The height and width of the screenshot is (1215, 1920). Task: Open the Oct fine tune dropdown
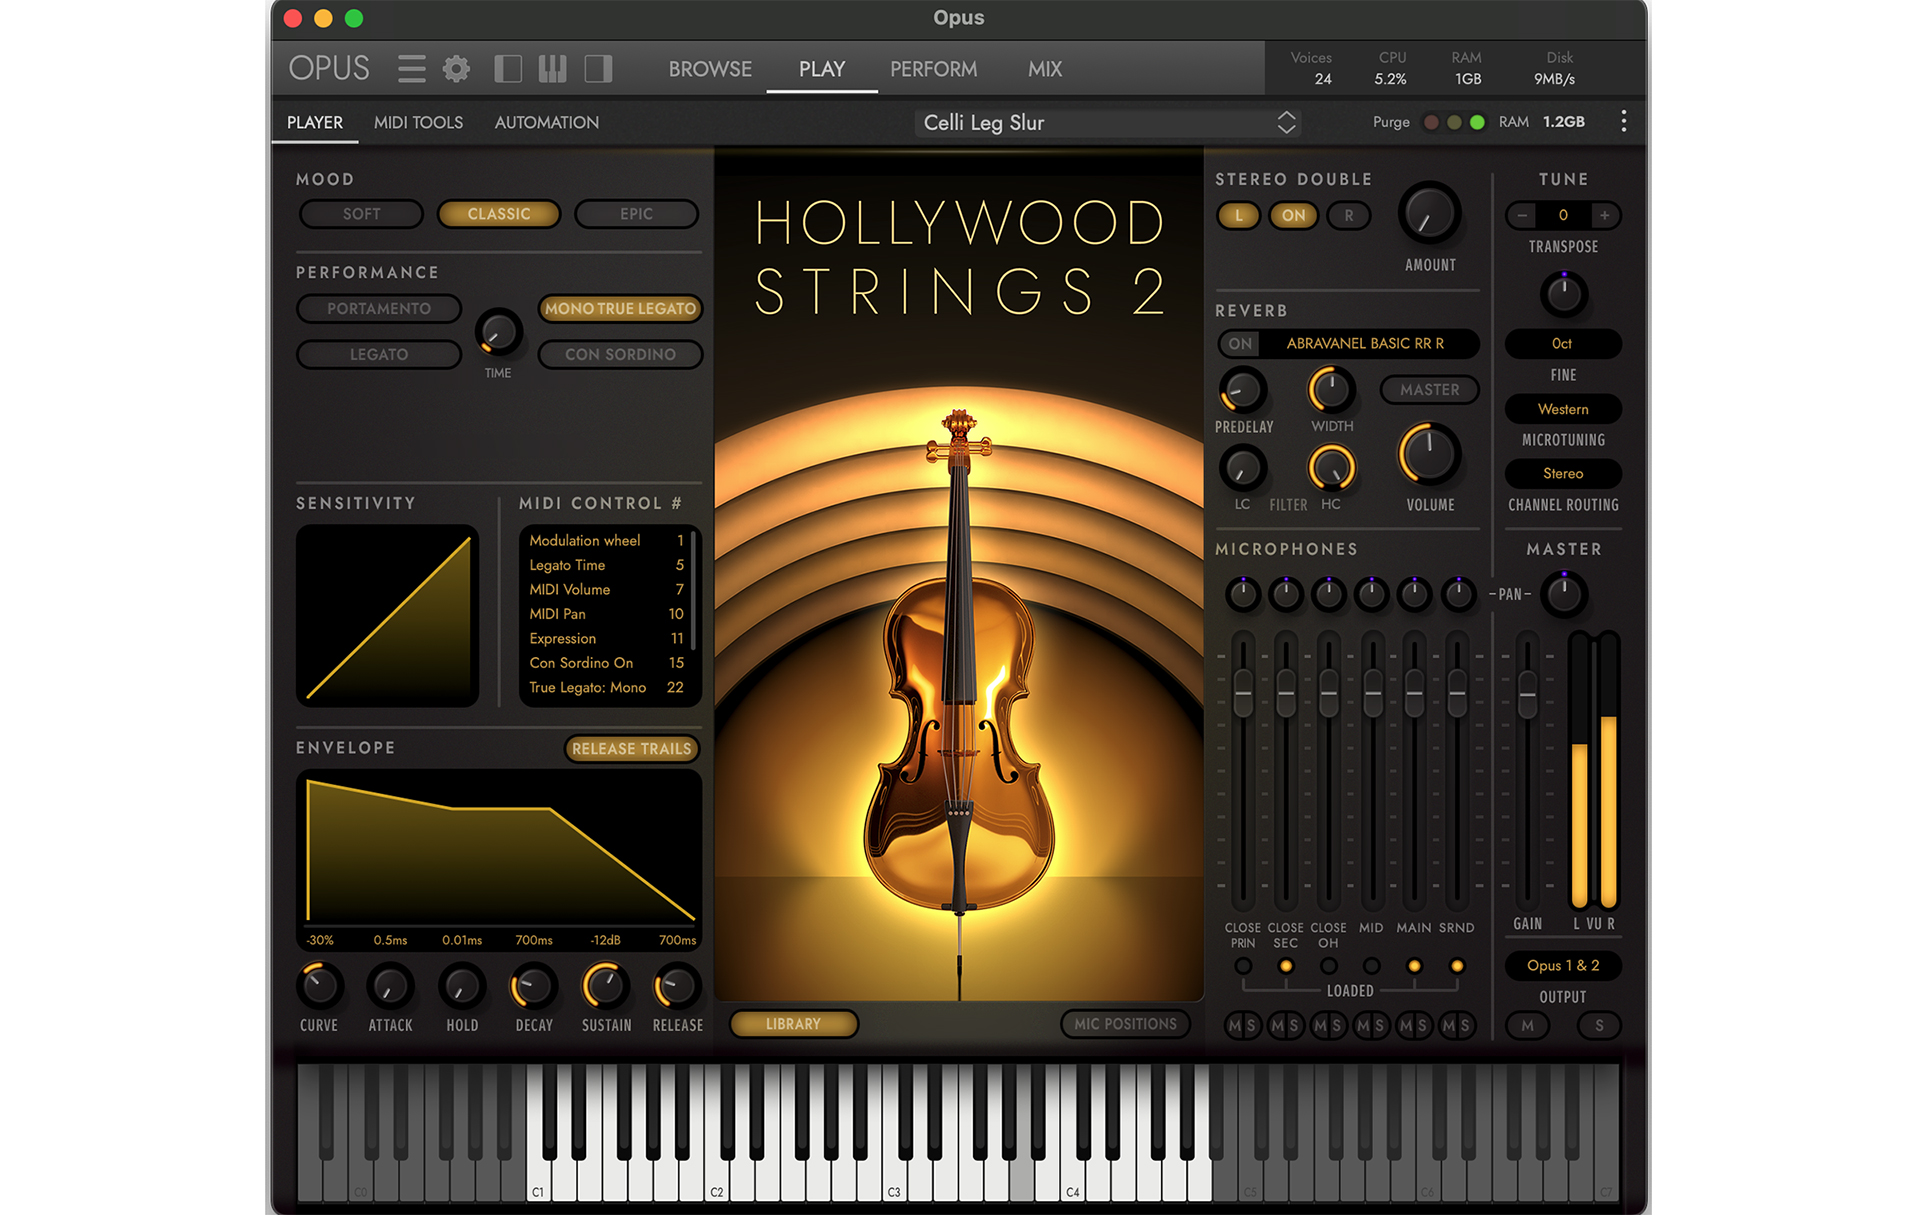click(x=1563, y=343)
